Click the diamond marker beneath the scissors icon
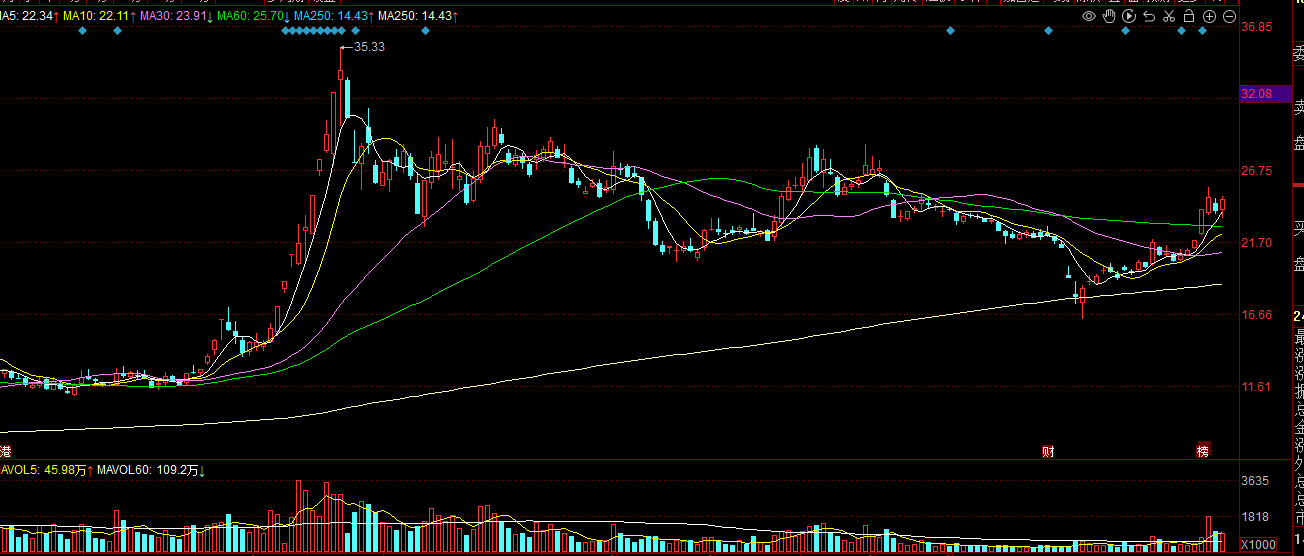This screenshot has height=556, width=1304. pos(1181,31)
